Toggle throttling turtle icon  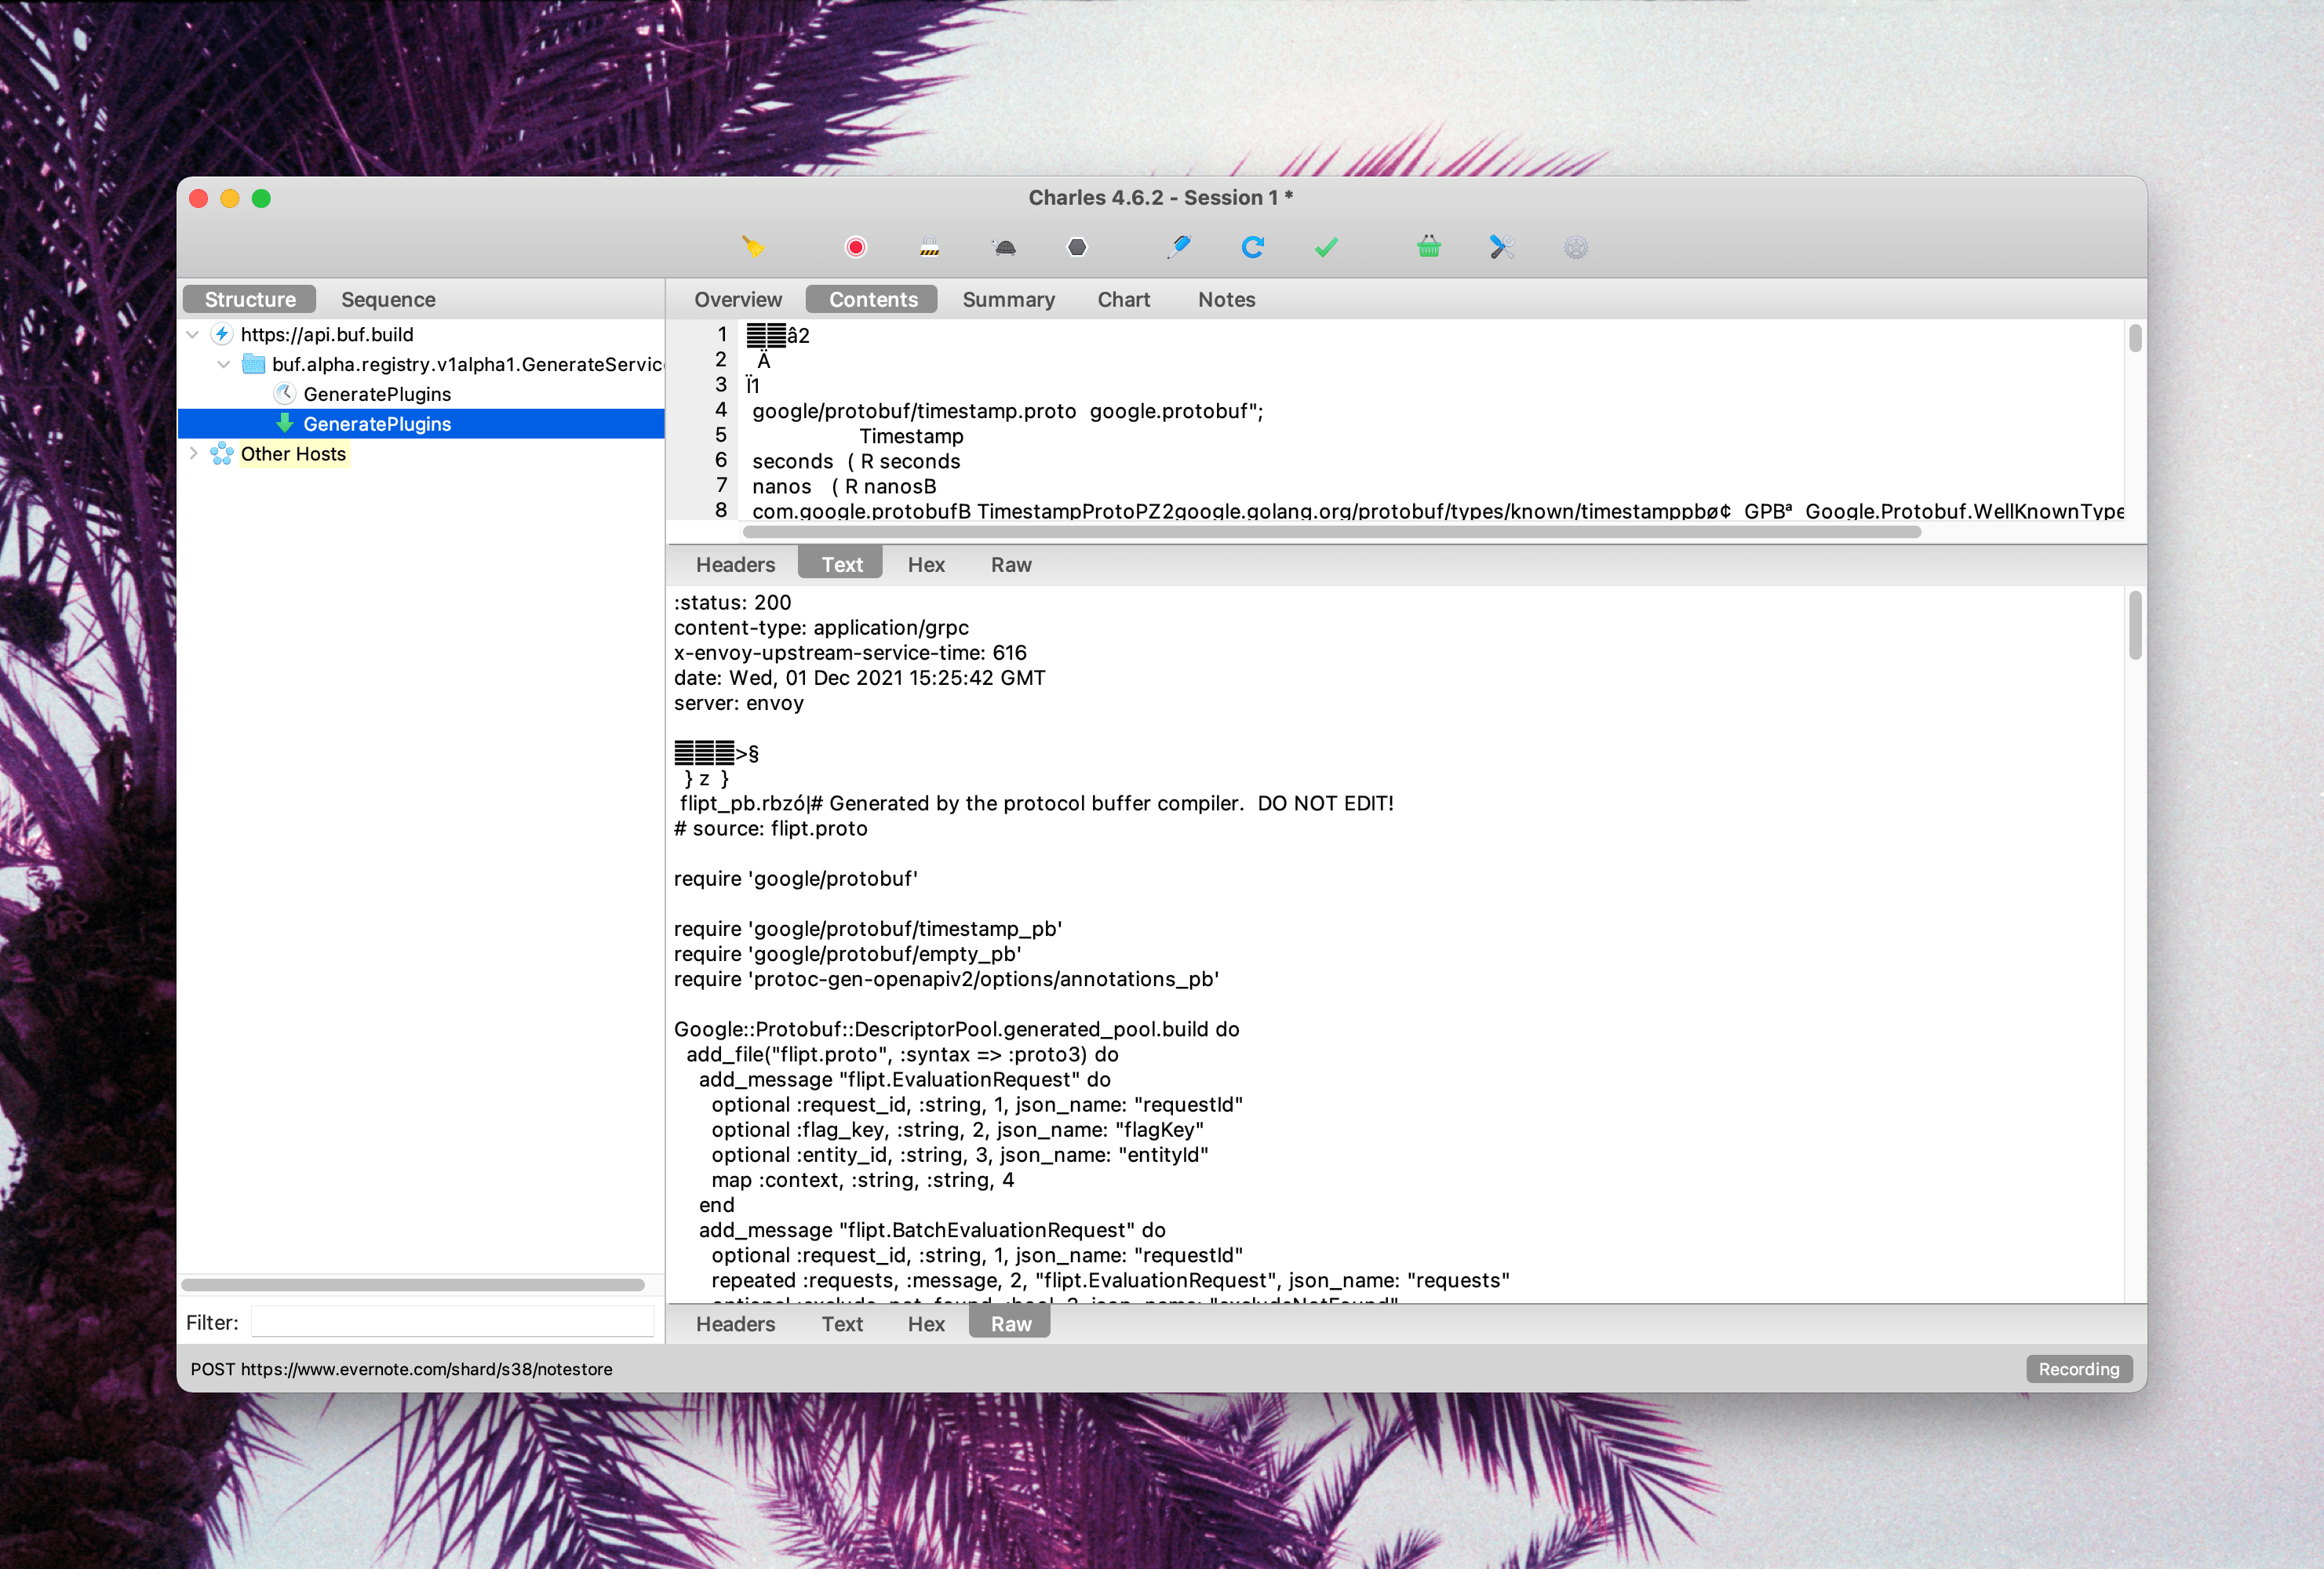coord(1004,247)
